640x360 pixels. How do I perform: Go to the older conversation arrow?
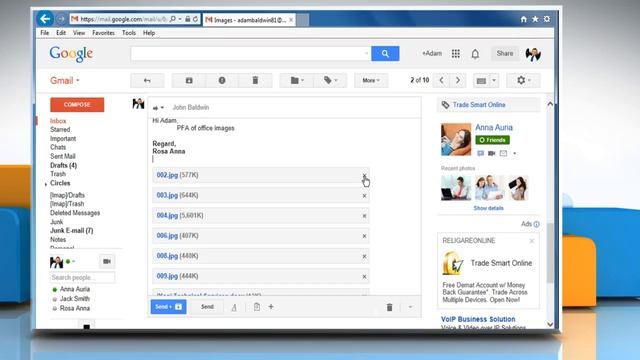[458, 80]
